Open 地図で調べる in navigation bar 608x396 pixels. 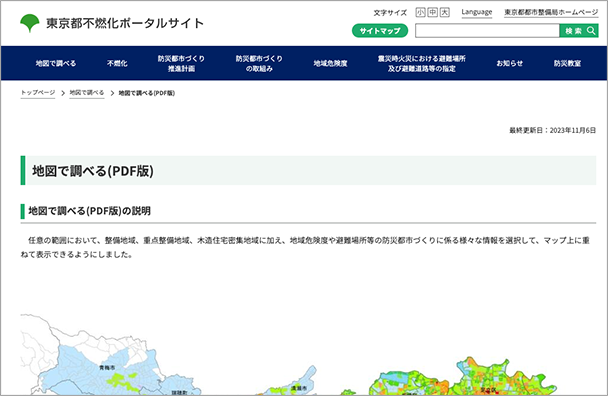coord(56,63)
